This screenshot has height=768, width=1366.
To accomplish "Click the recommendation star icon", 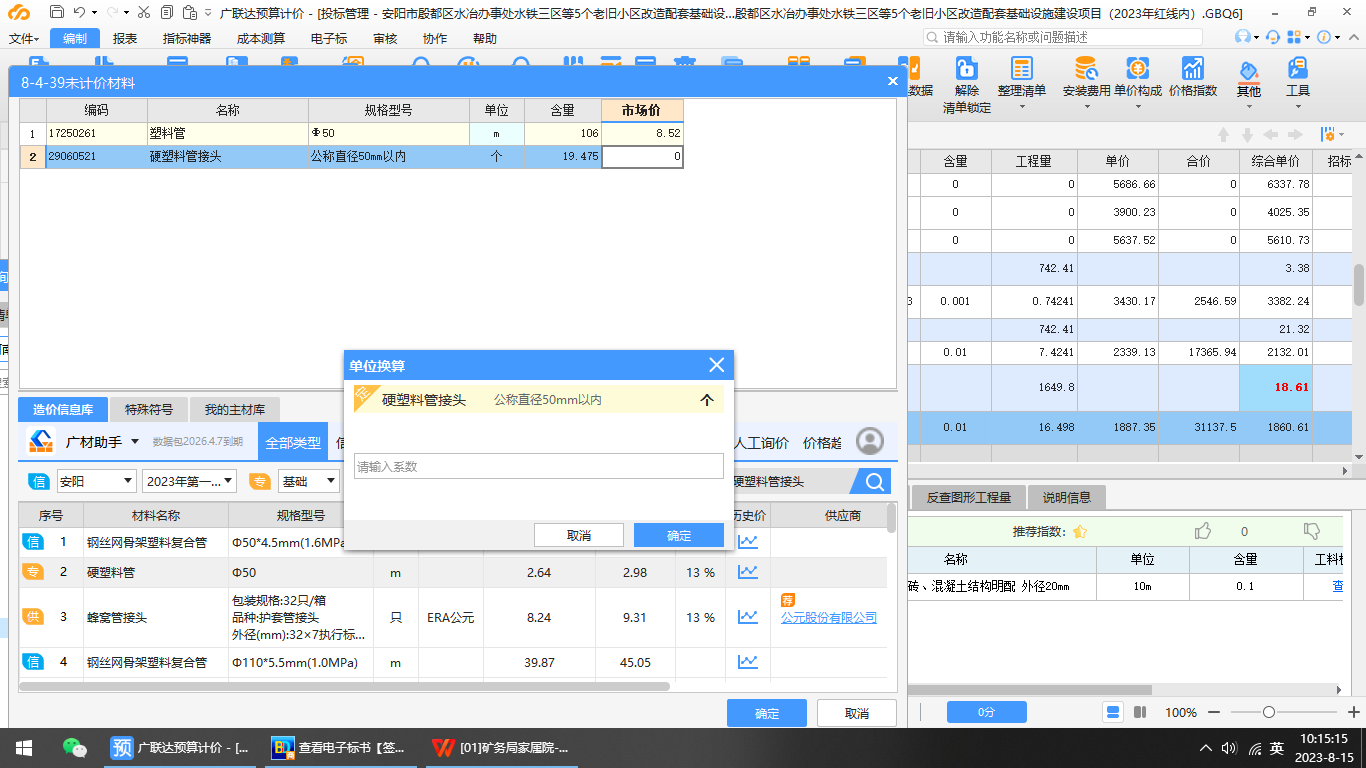I will pos(1080,532).
